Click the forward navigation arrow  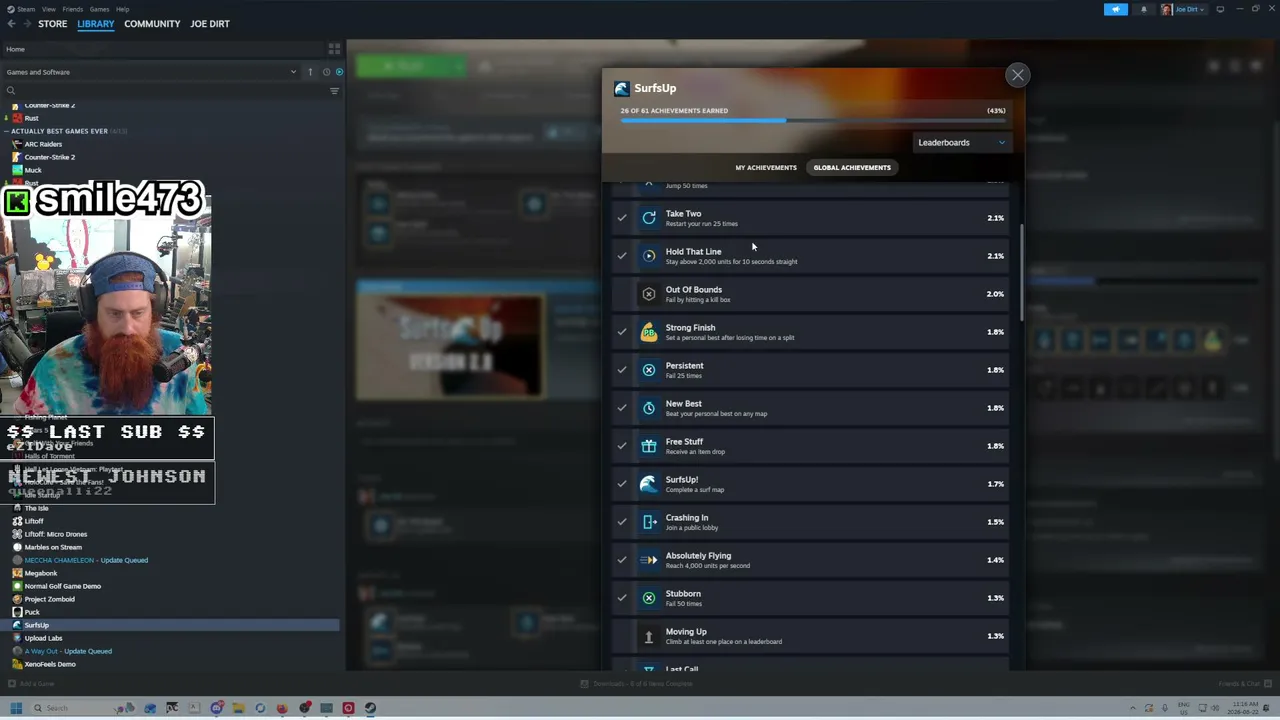click(x=26, y=24)
